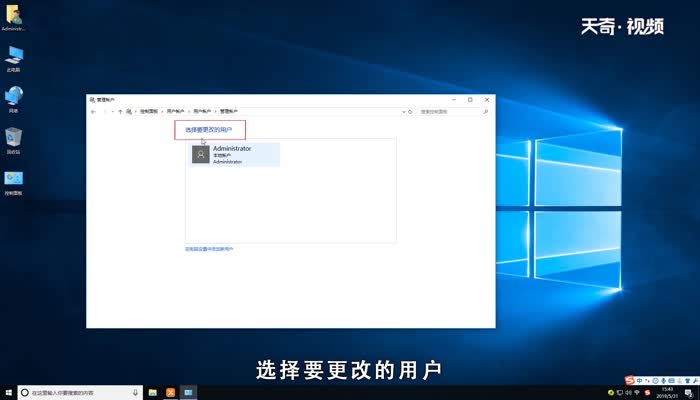700x400 pixels.
Task: Open Sogou skin shirt icon
Action: point(688,381)
